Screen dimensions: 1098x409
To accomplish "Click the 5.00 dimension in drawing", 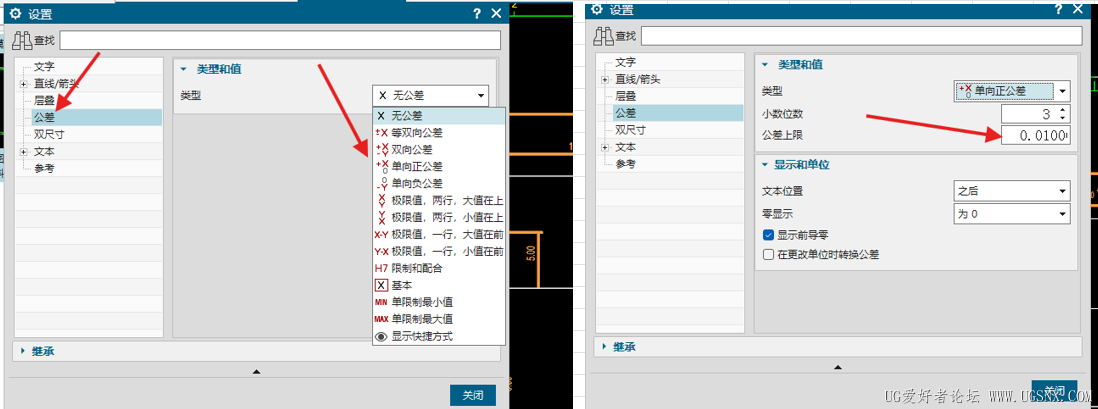I will coord(530,254).
